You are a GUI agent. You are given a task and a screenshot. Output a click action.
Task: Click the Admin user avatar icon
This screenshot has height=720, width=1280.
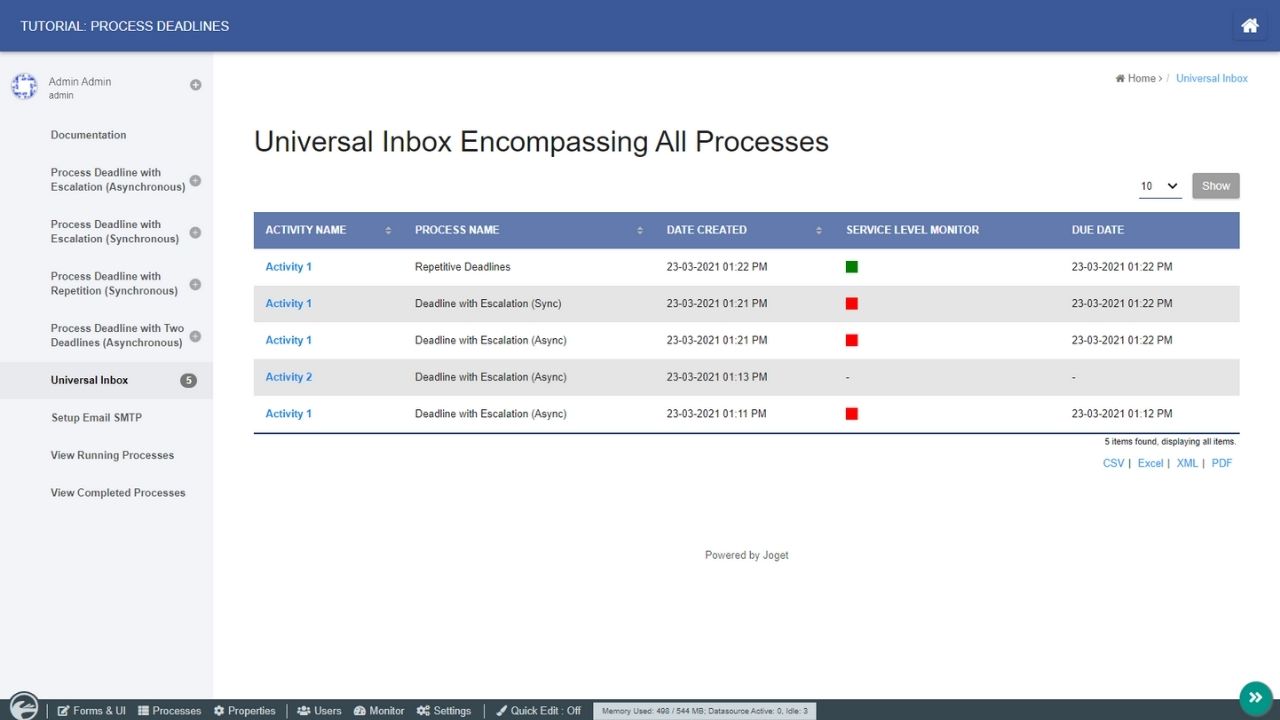coord(24,87)
